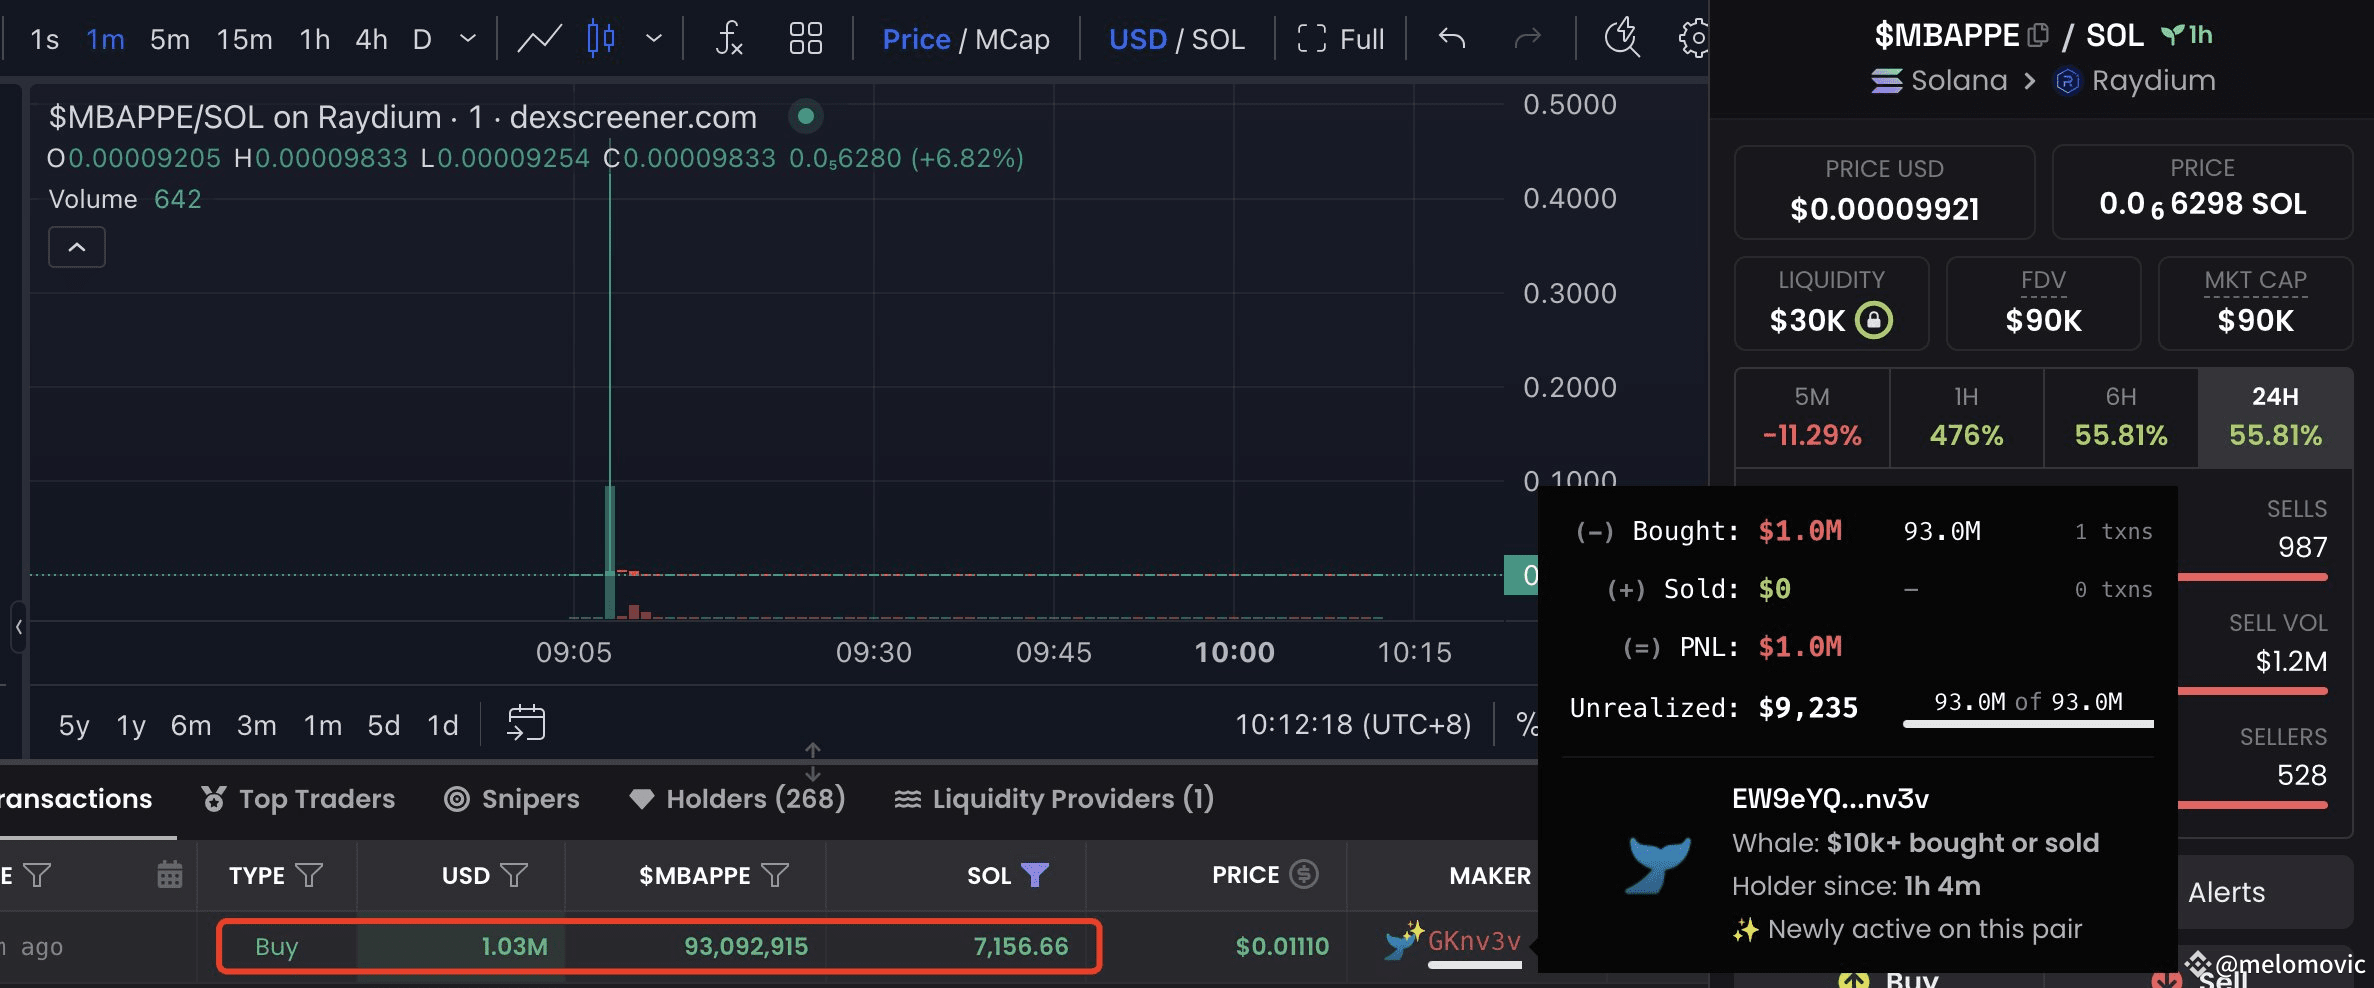Open the date calendar filter icon
Screen dimensions: 2374x988
click(x=170, y=875)
